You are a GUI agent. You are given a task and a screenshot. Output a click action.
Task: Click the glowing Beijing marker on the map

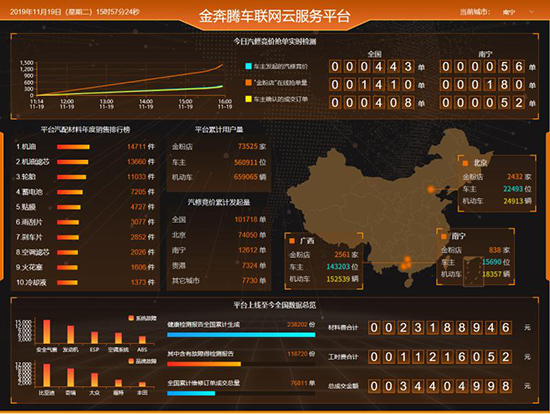(x=431, y=189)
